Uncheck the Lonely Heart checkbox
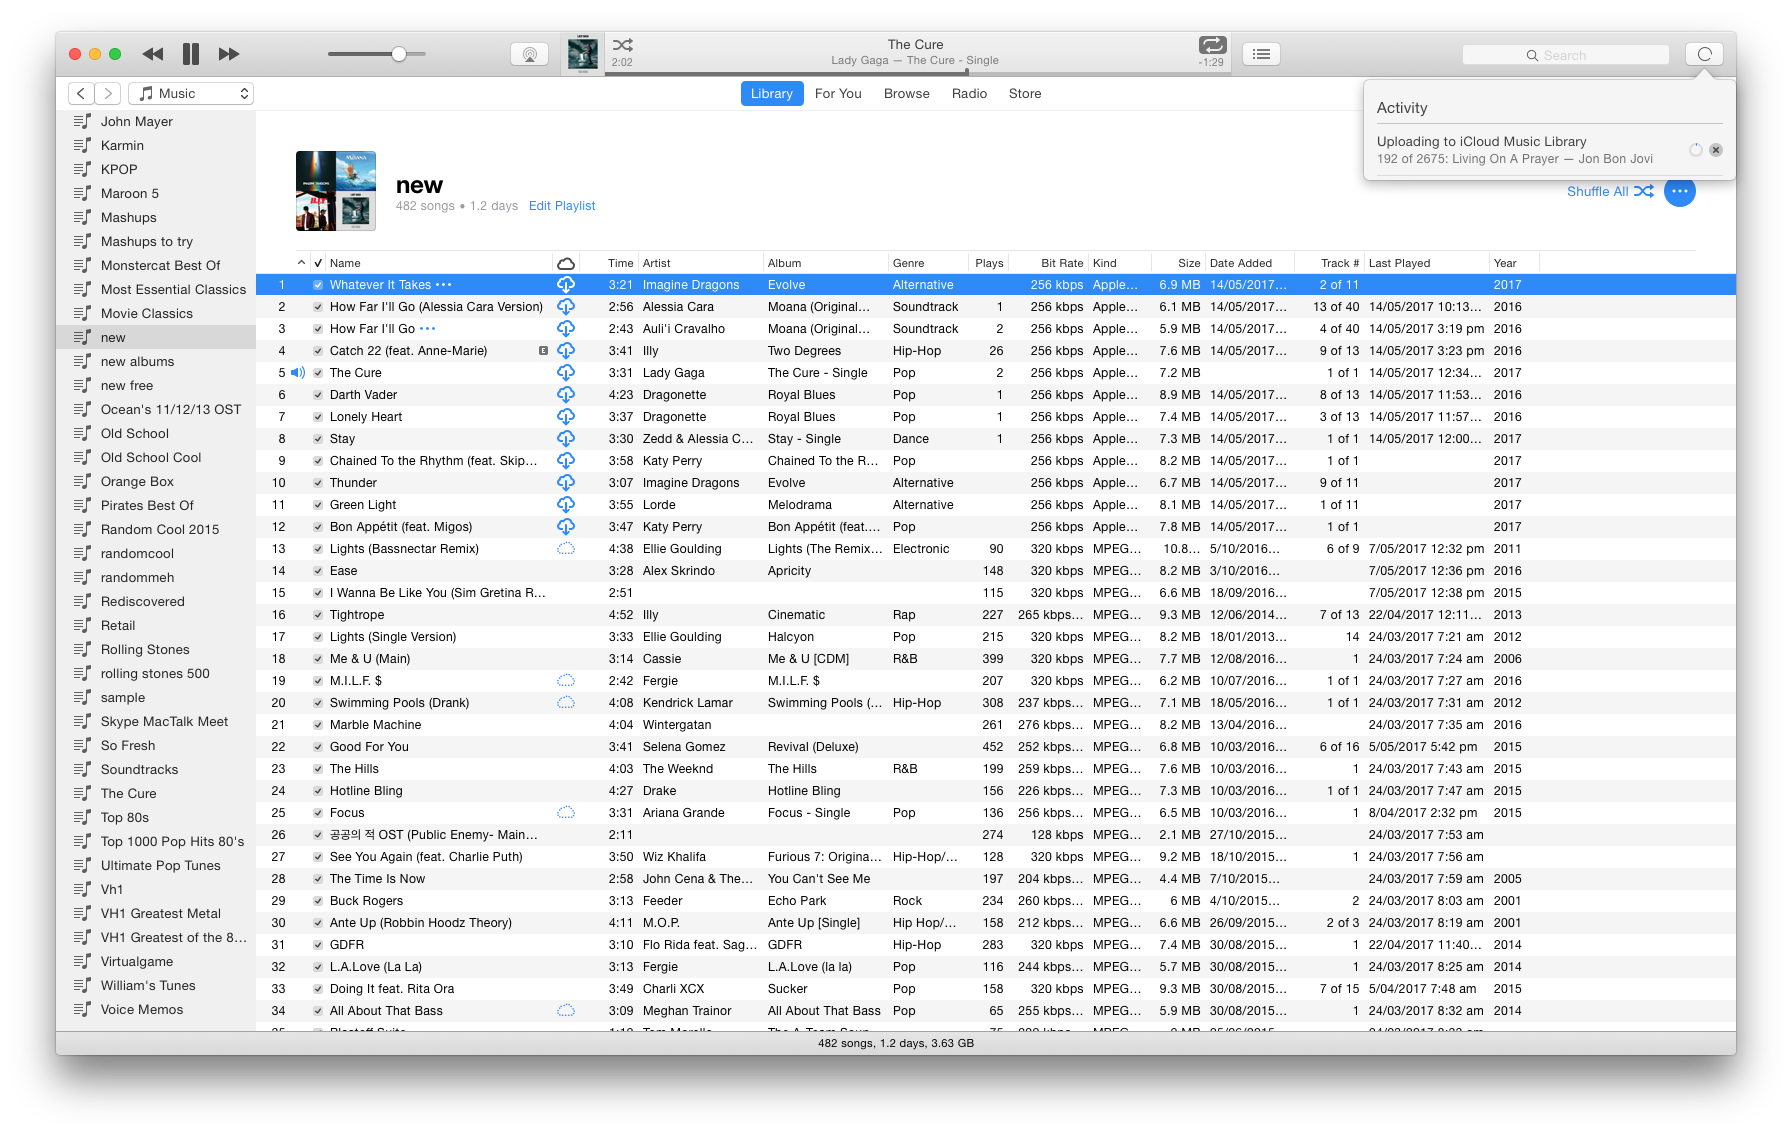This screenshot has height=1135, width=1792. click(x=318, y=417)
